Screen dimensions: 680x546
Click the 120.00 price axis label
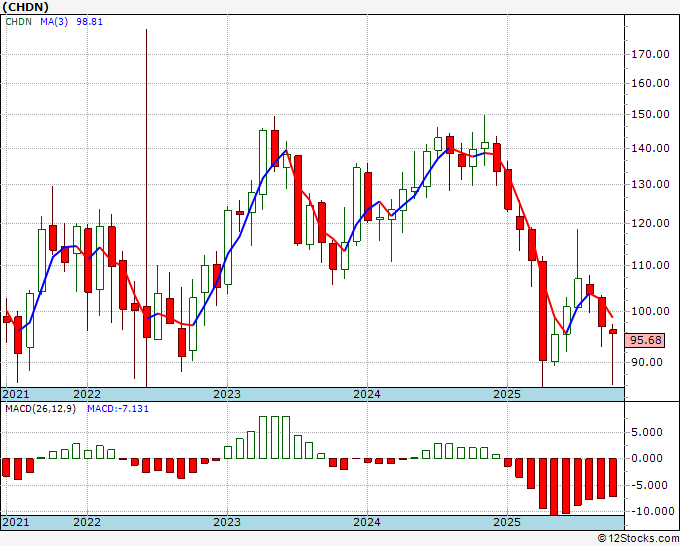(650, 223)
